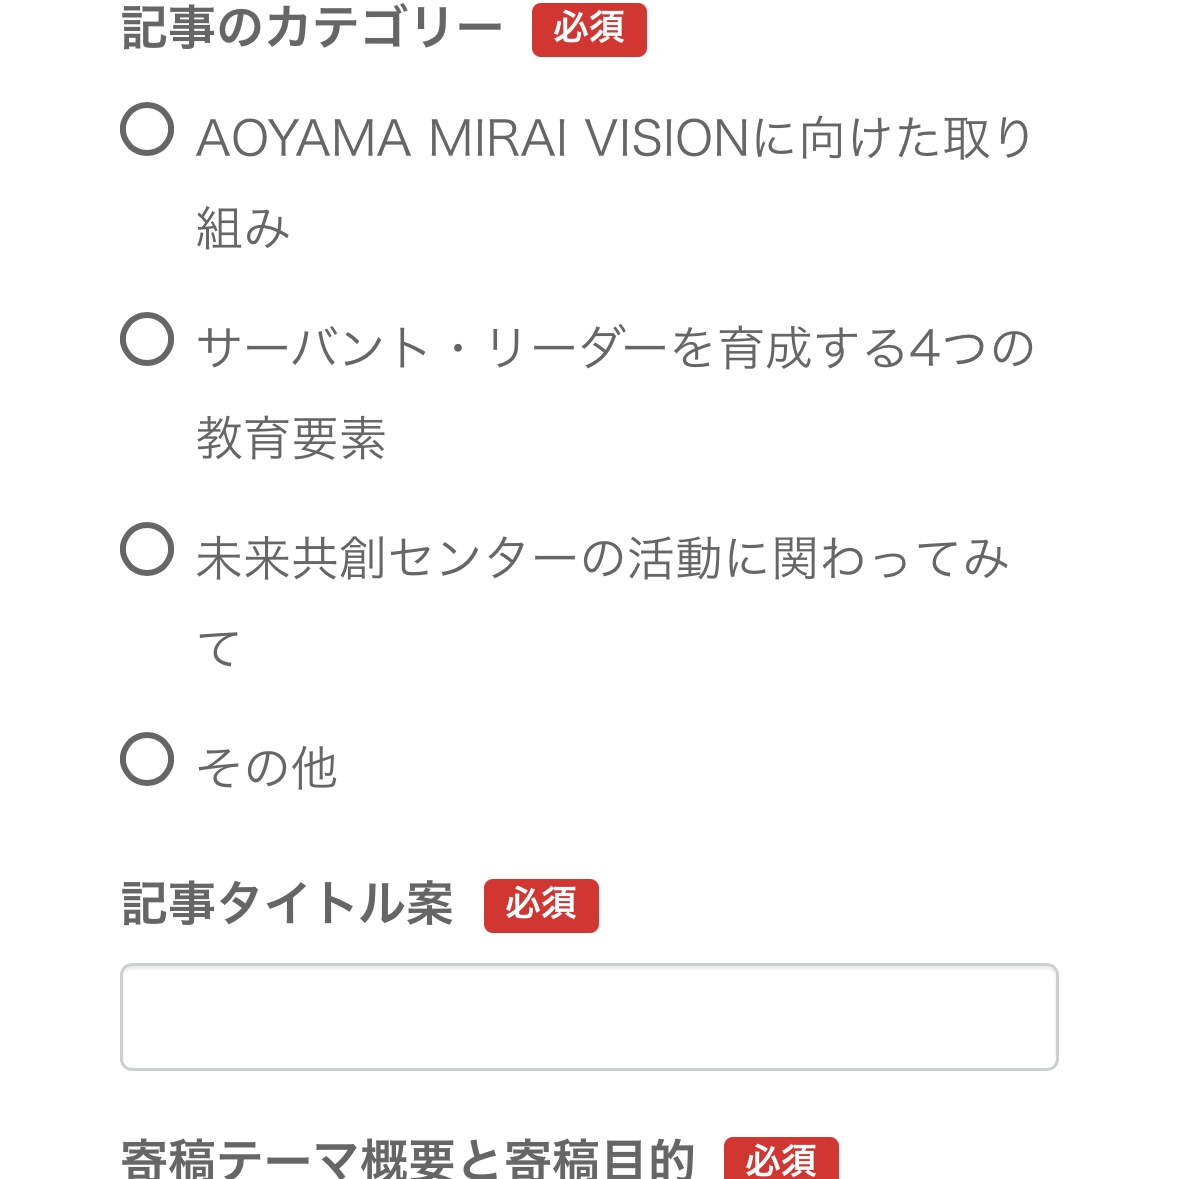This screenshot has width=1179, height=1179.
Task: Click the 必須 badge beside 記事タイトル案
Action: (541, 906)
